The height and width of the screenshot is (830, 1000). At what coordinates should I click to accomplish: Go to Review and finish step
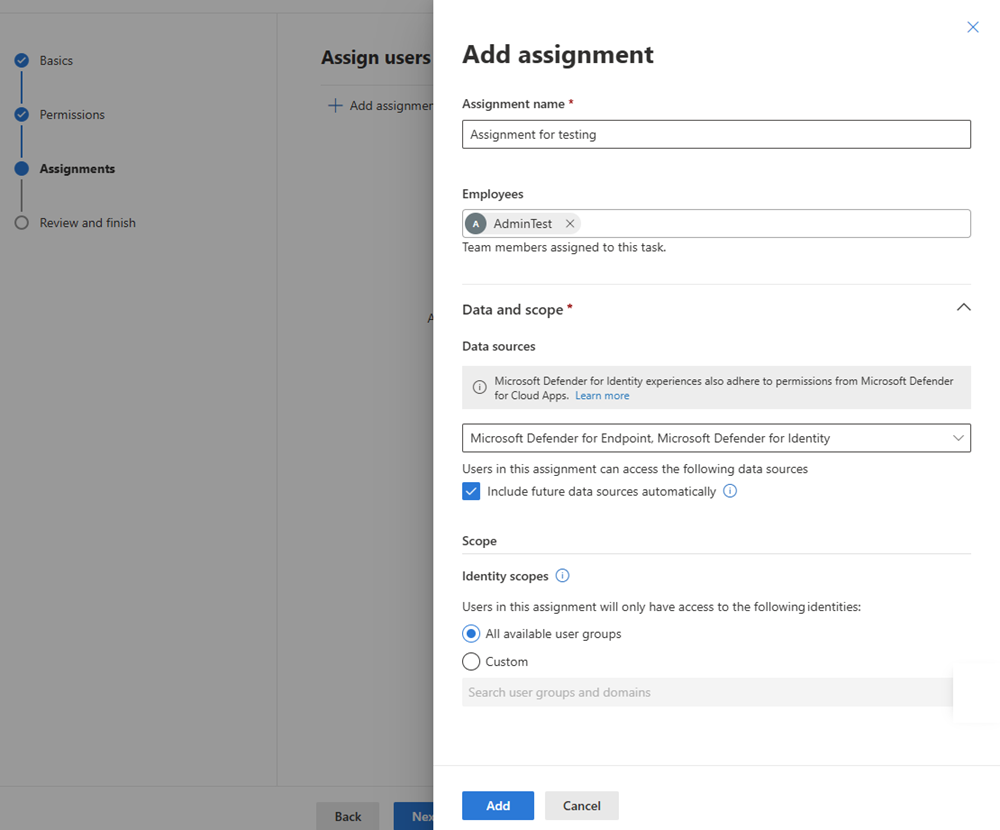87,223
